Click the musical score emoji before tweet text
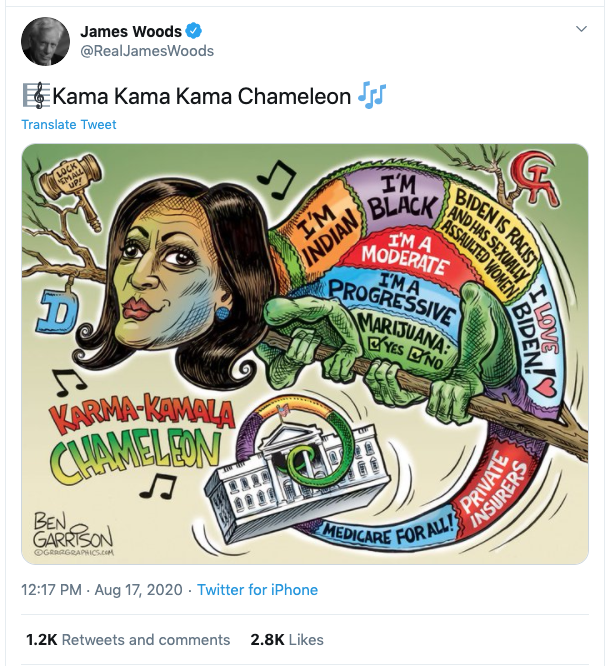This screenshot has width=606, height=666. point(37,96)
